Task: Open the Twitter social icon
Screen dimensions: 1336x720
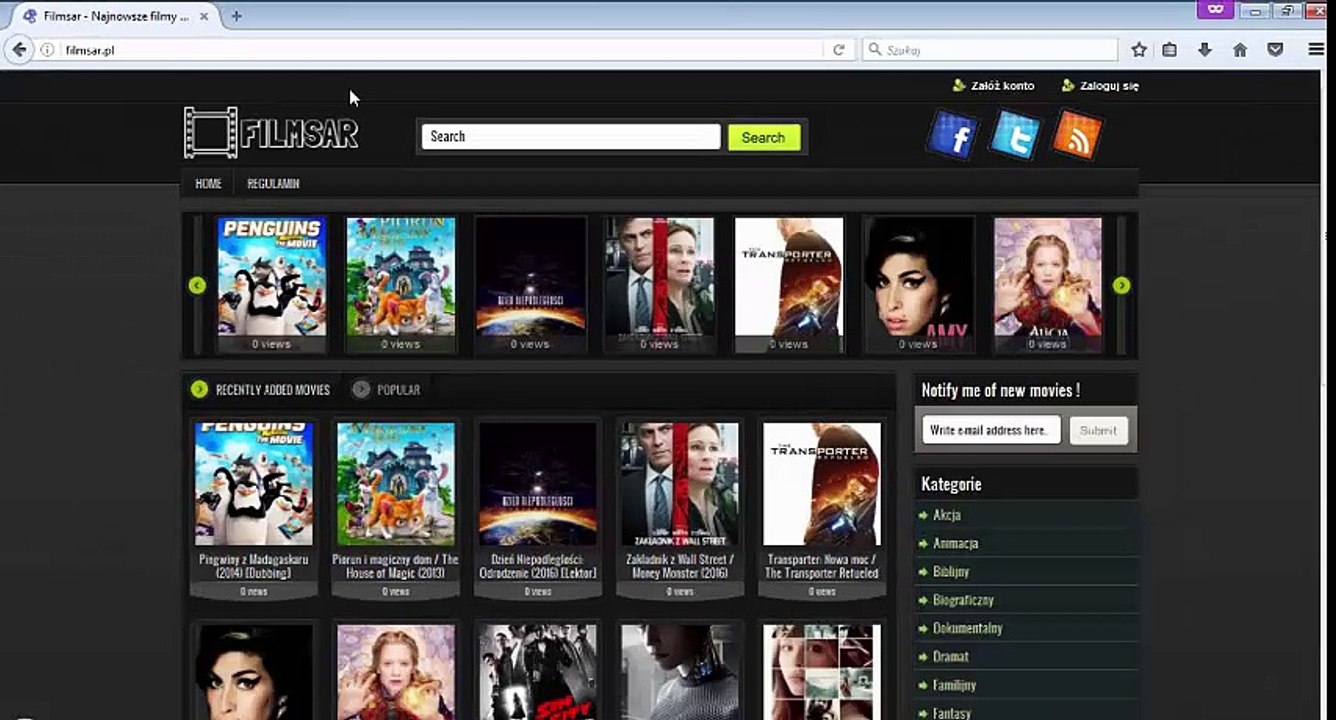Action: click(x=1015, y=135)
